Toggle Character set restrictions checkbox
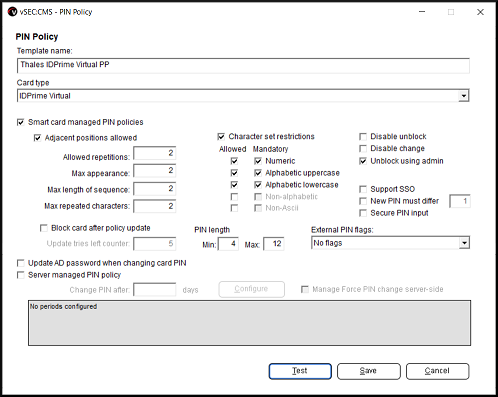The image size is (498, 397). [x=221, y=136]
